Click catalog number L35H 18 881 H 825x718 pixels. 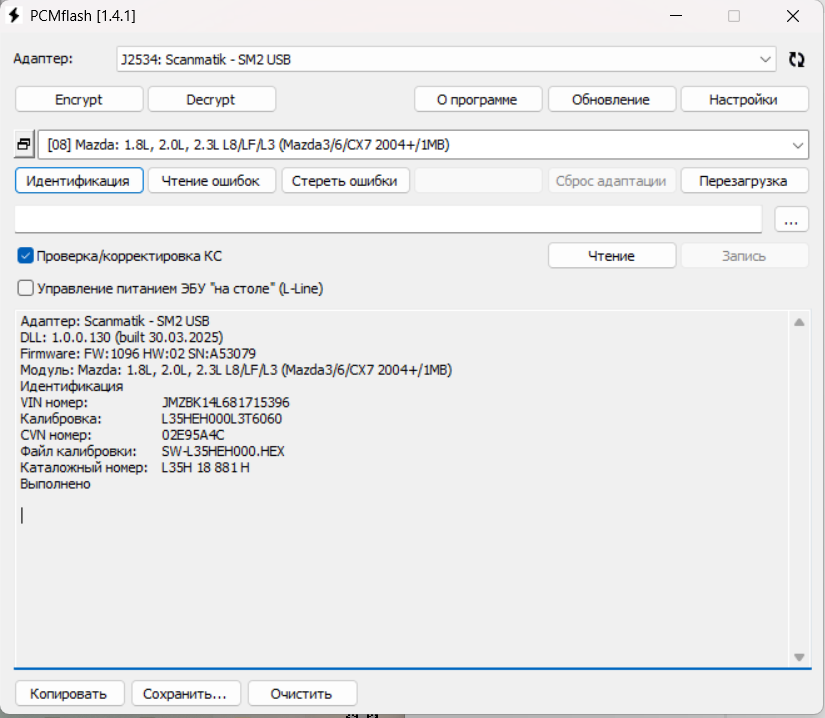205,468
